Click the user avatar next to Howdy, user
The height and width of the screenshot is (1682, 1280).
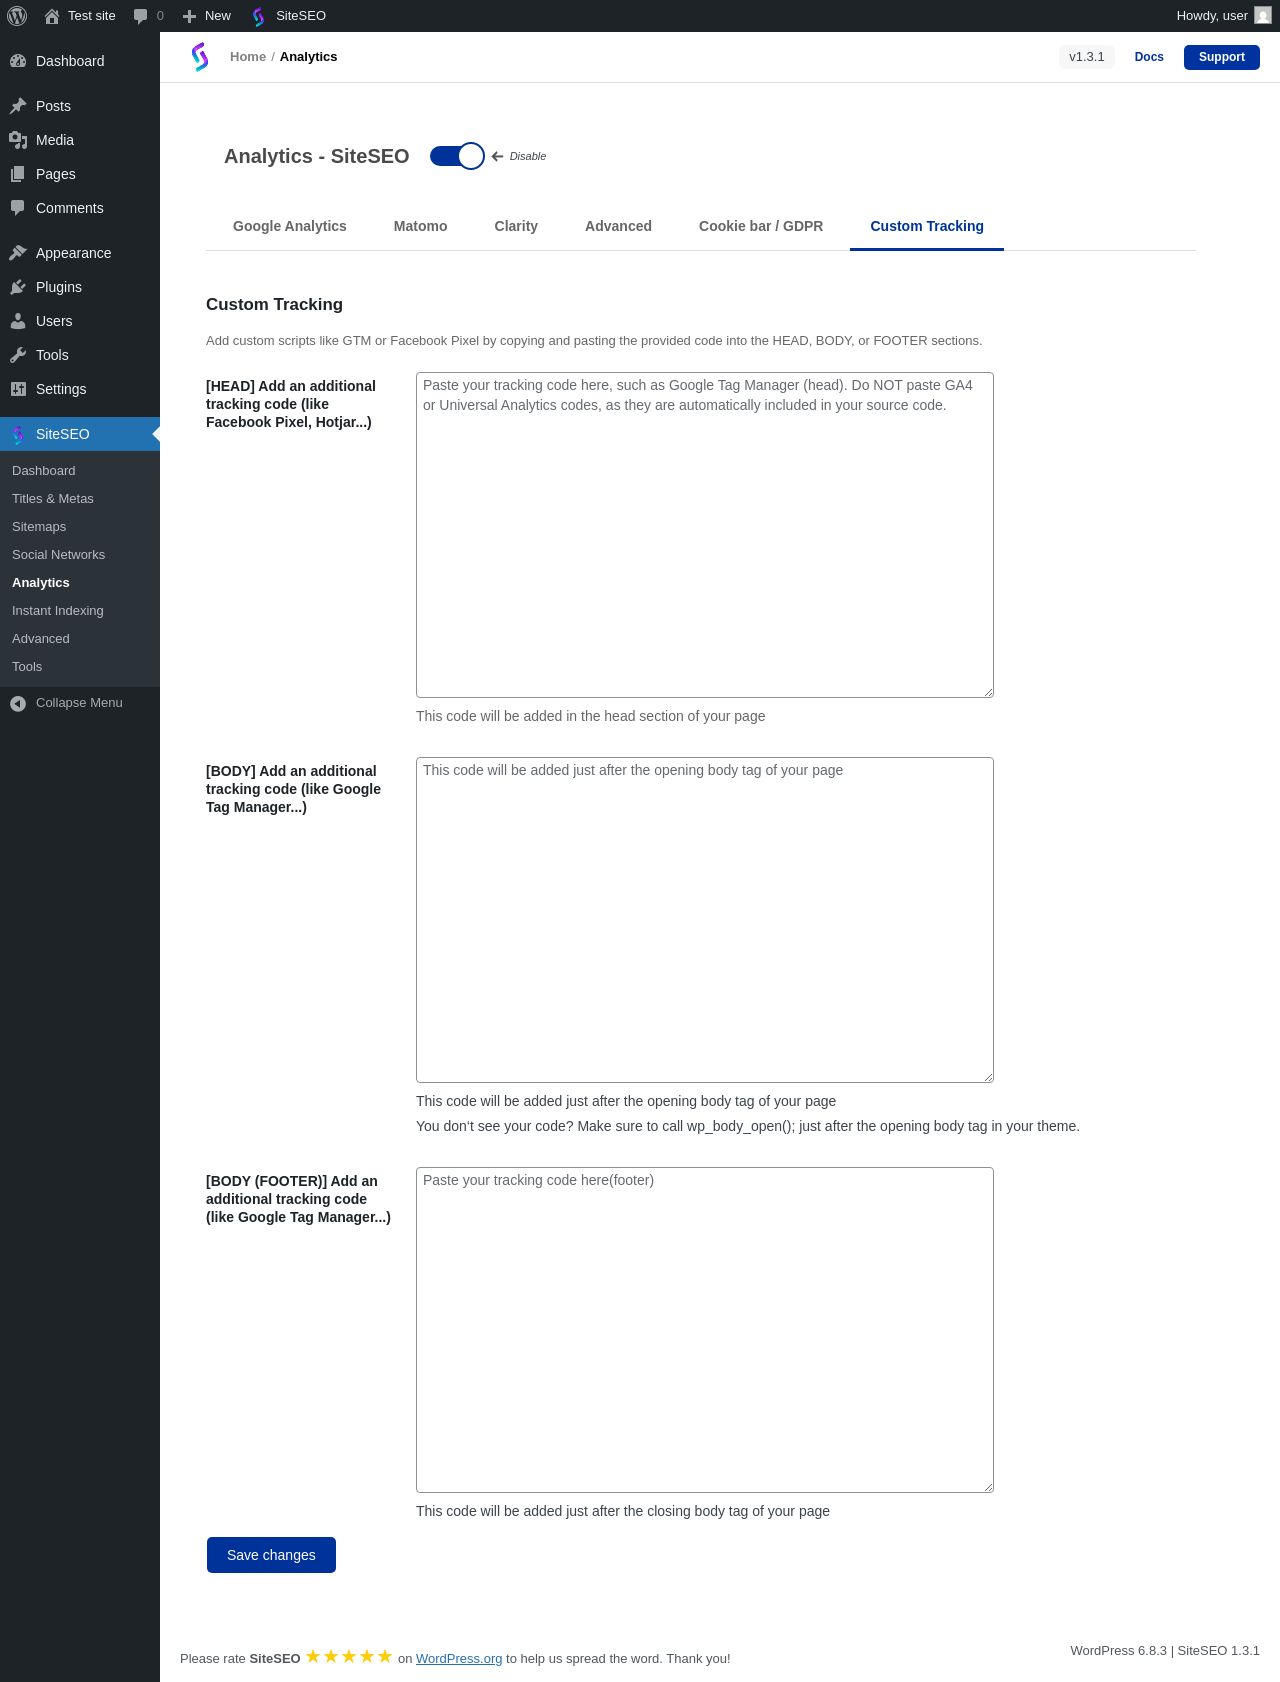1263,16
